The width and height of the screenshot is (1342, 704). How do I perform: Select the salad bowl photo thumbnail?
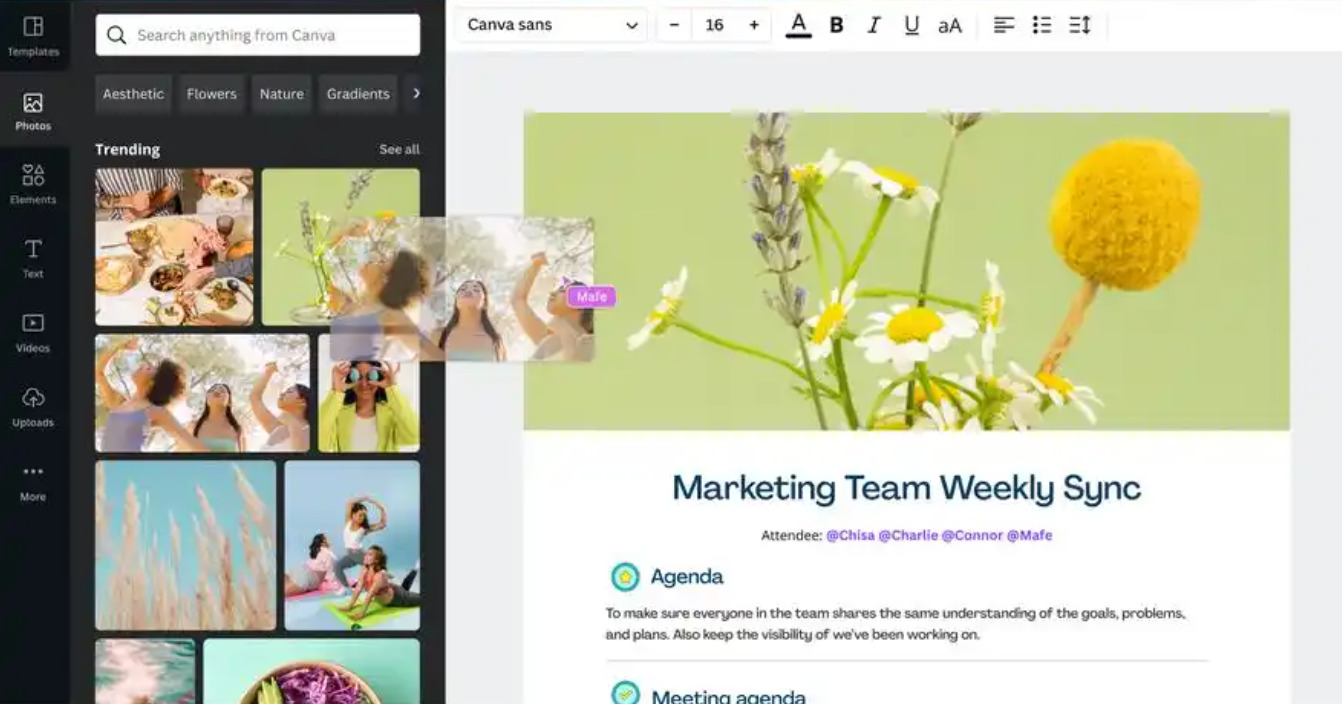pyautogui.click(x=311, y=672)
